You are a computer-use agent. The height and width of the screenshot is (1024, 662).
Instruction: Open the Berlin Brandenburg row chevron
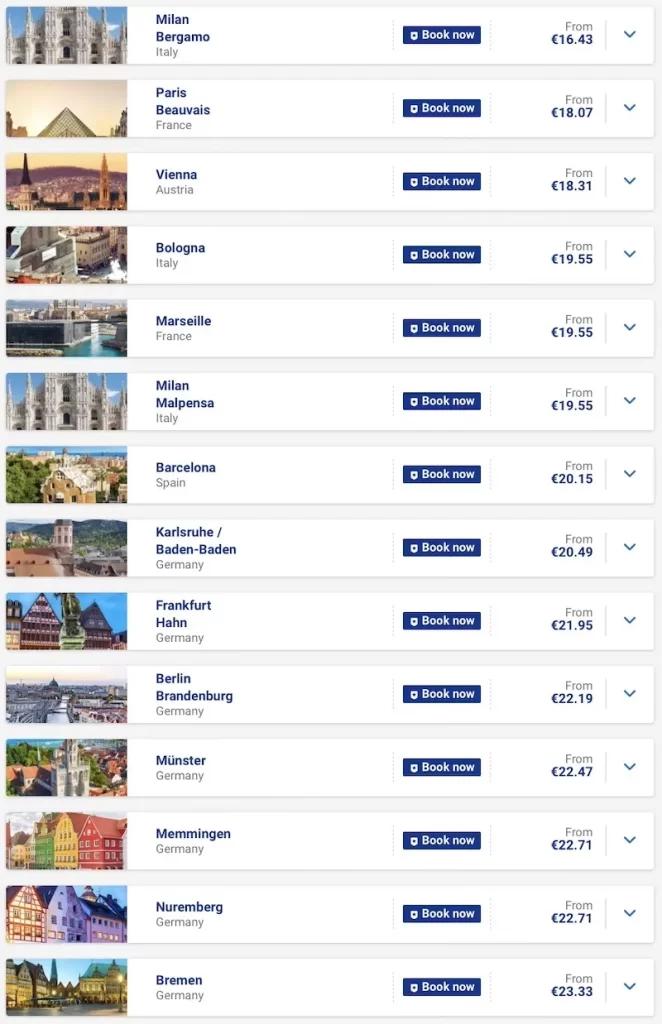click(x=629, y=694)
